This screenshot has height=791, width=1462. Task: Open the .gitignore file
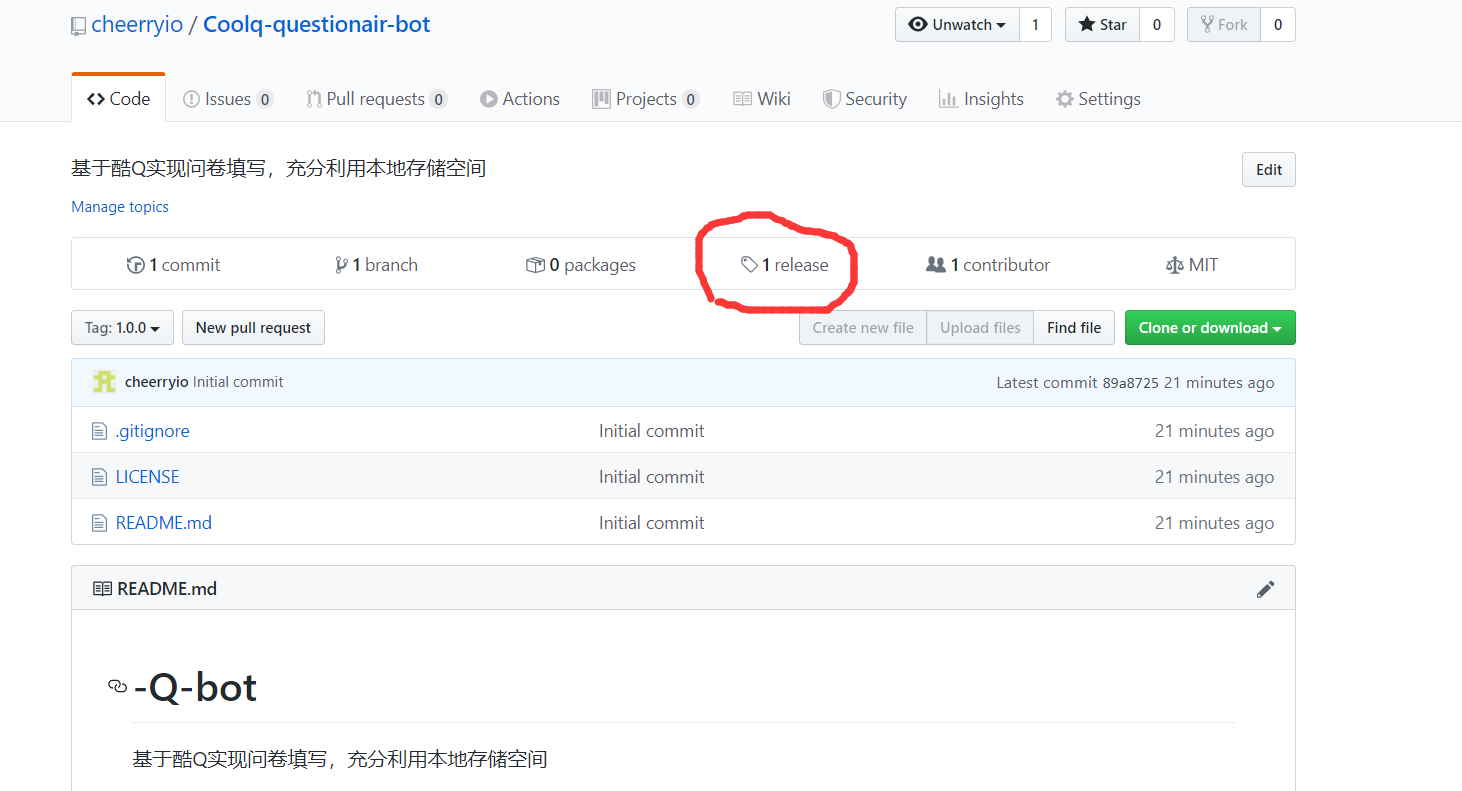(x=152, y=431)
